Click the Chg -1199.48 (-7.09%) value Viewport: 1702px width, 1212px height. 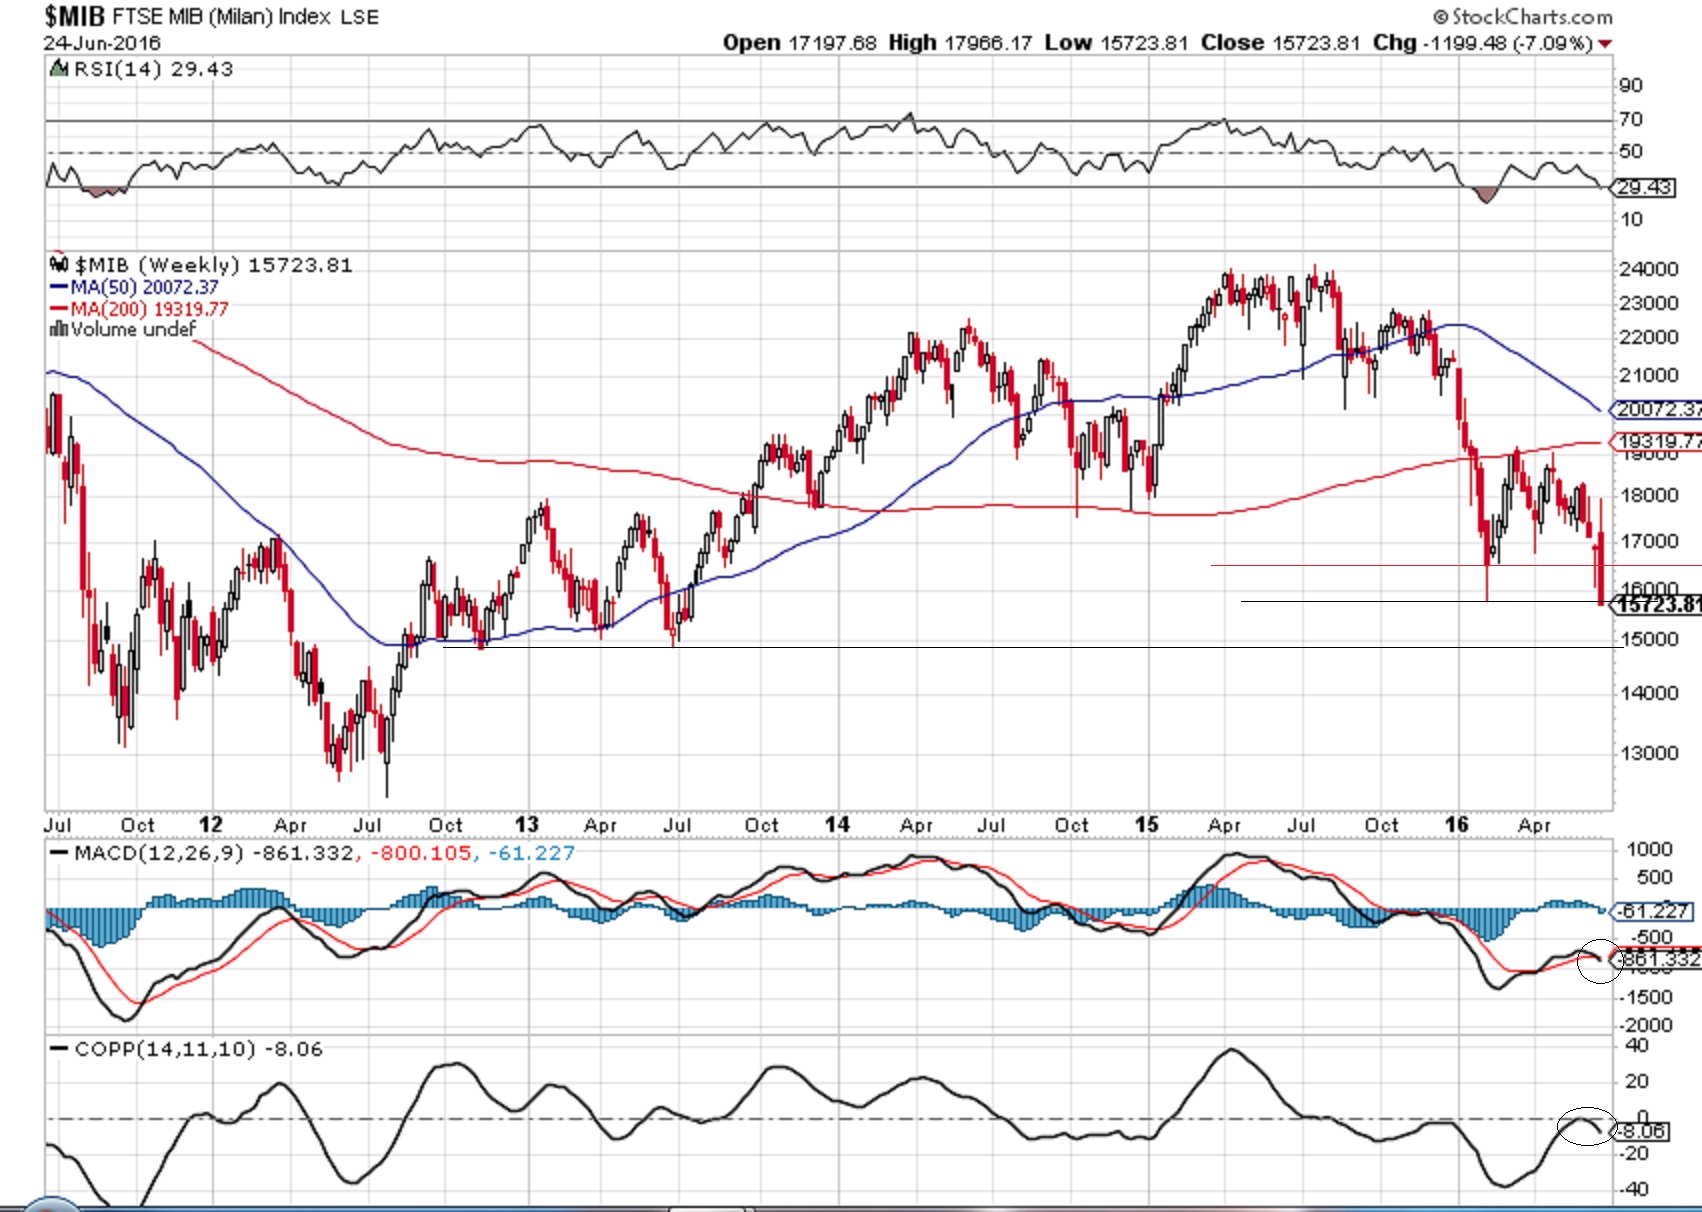click(1483, 43)
